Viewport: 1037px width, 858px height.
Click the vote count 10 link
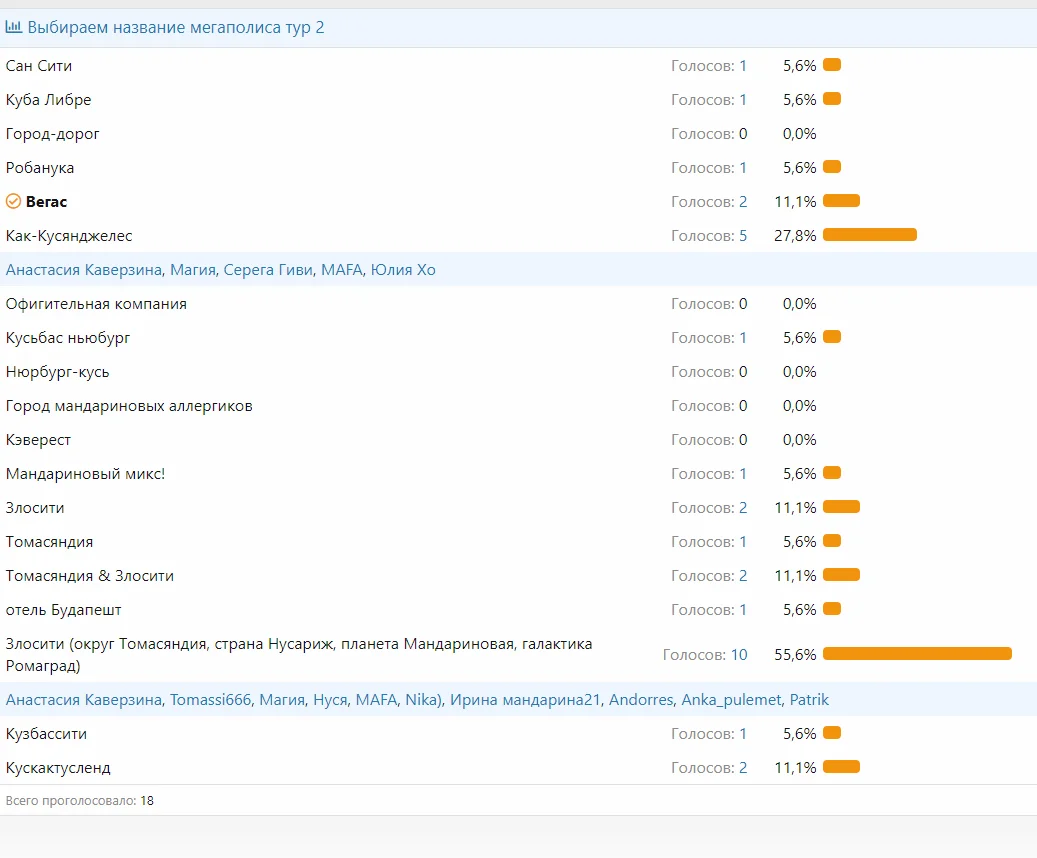pos(738,655)
